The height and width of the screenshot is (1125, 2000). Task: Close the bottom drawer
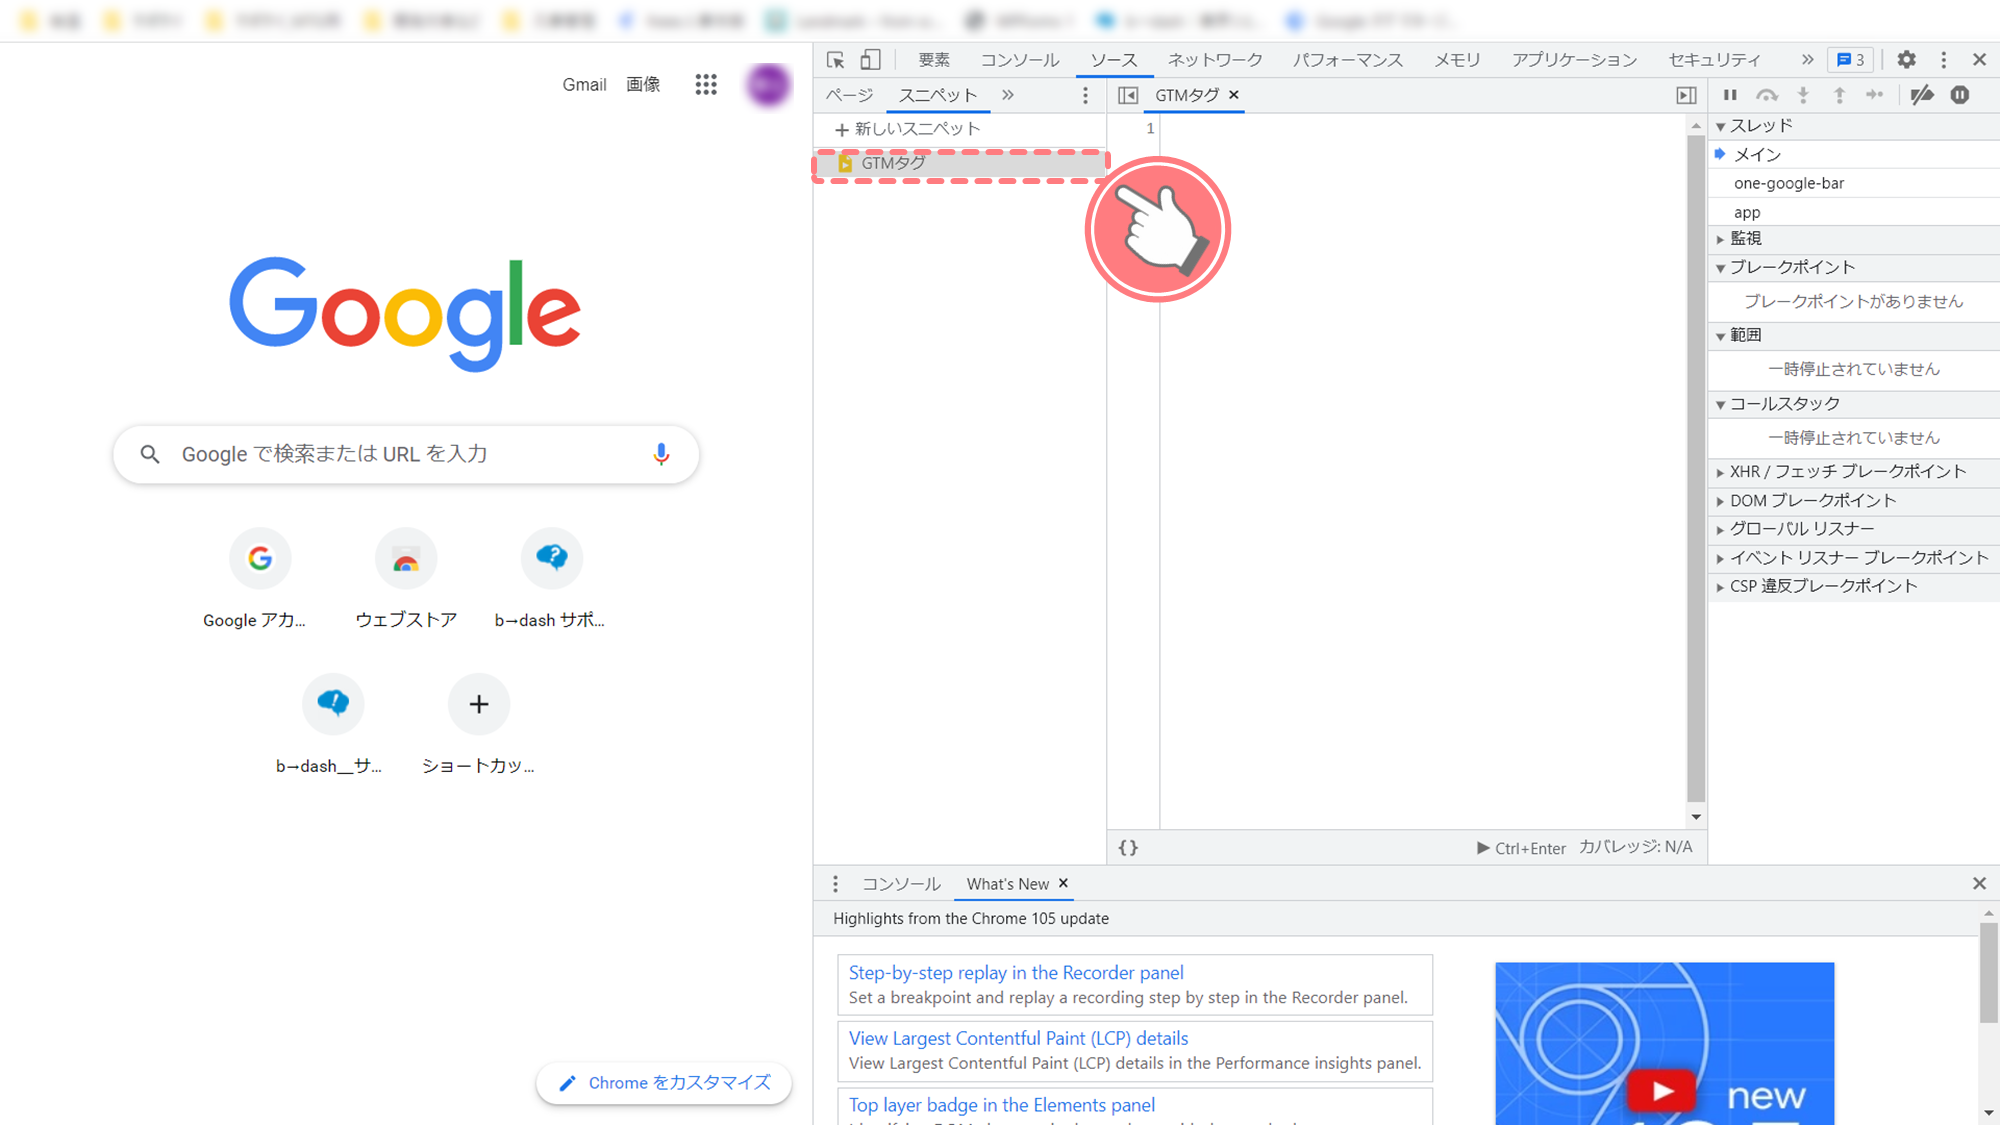[x=1979, y=884]
